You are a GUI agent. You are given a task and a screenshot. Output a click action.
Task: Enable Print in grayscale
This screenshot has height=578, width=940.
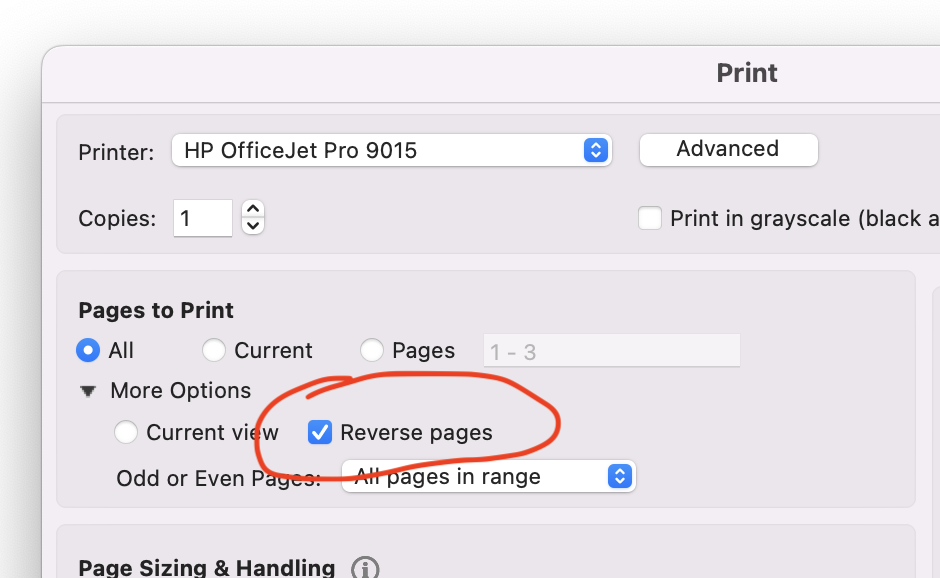click(x=650, y=218)
